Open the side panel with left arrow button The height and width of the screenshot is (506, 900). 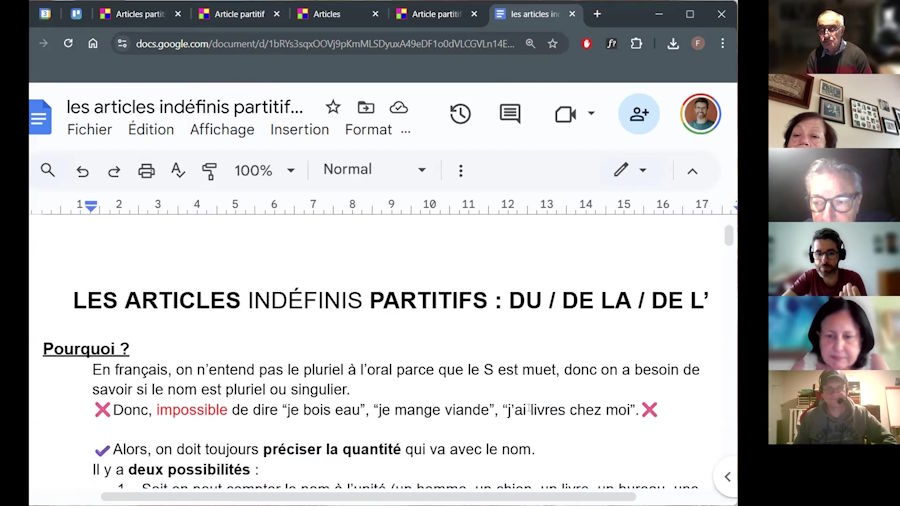727,477
